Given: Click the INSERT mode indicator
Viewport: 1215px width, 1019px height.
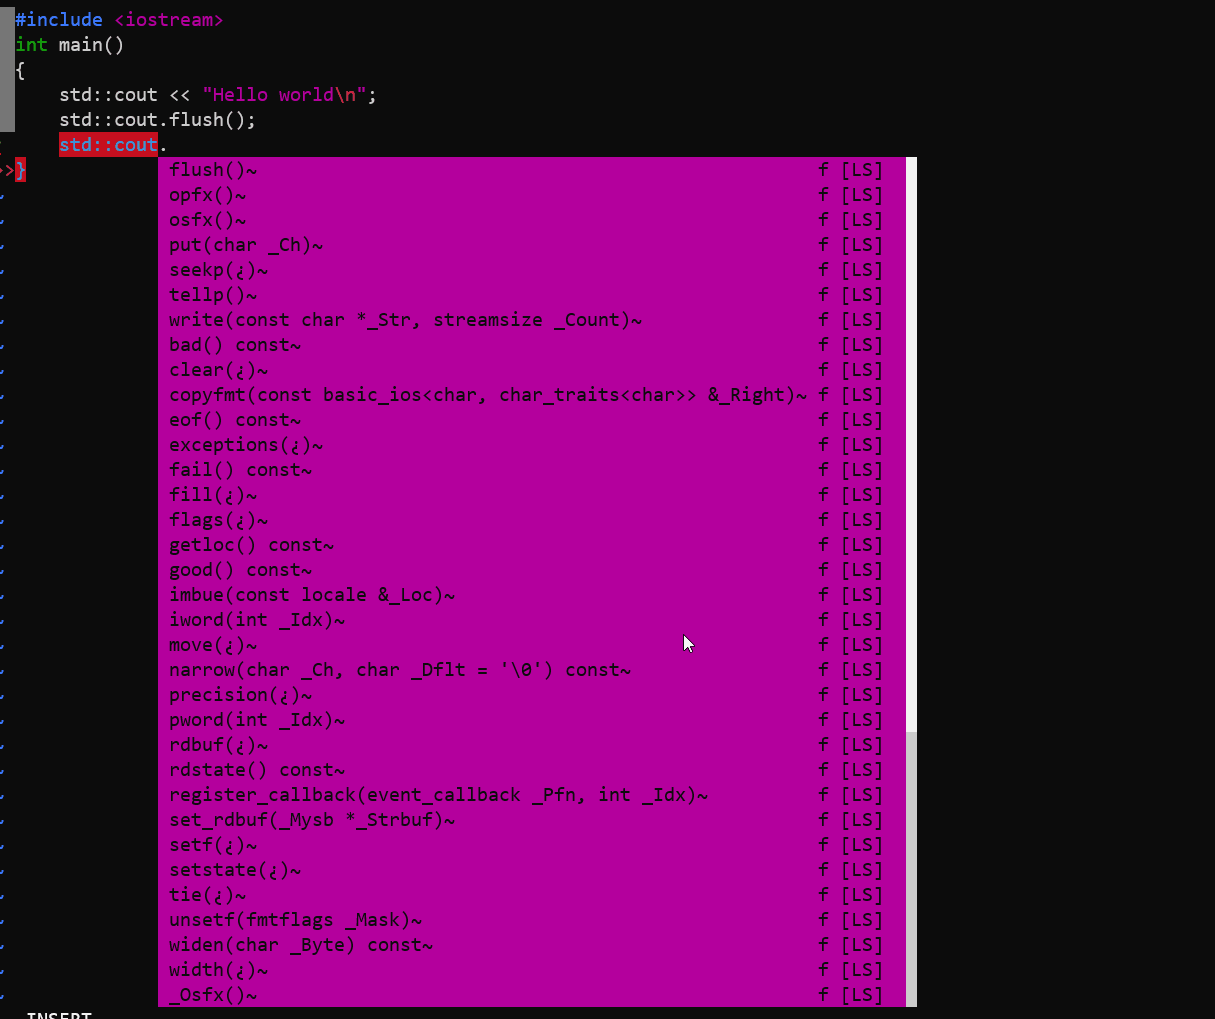Looking at the screenshot, I should point(58,1014).
